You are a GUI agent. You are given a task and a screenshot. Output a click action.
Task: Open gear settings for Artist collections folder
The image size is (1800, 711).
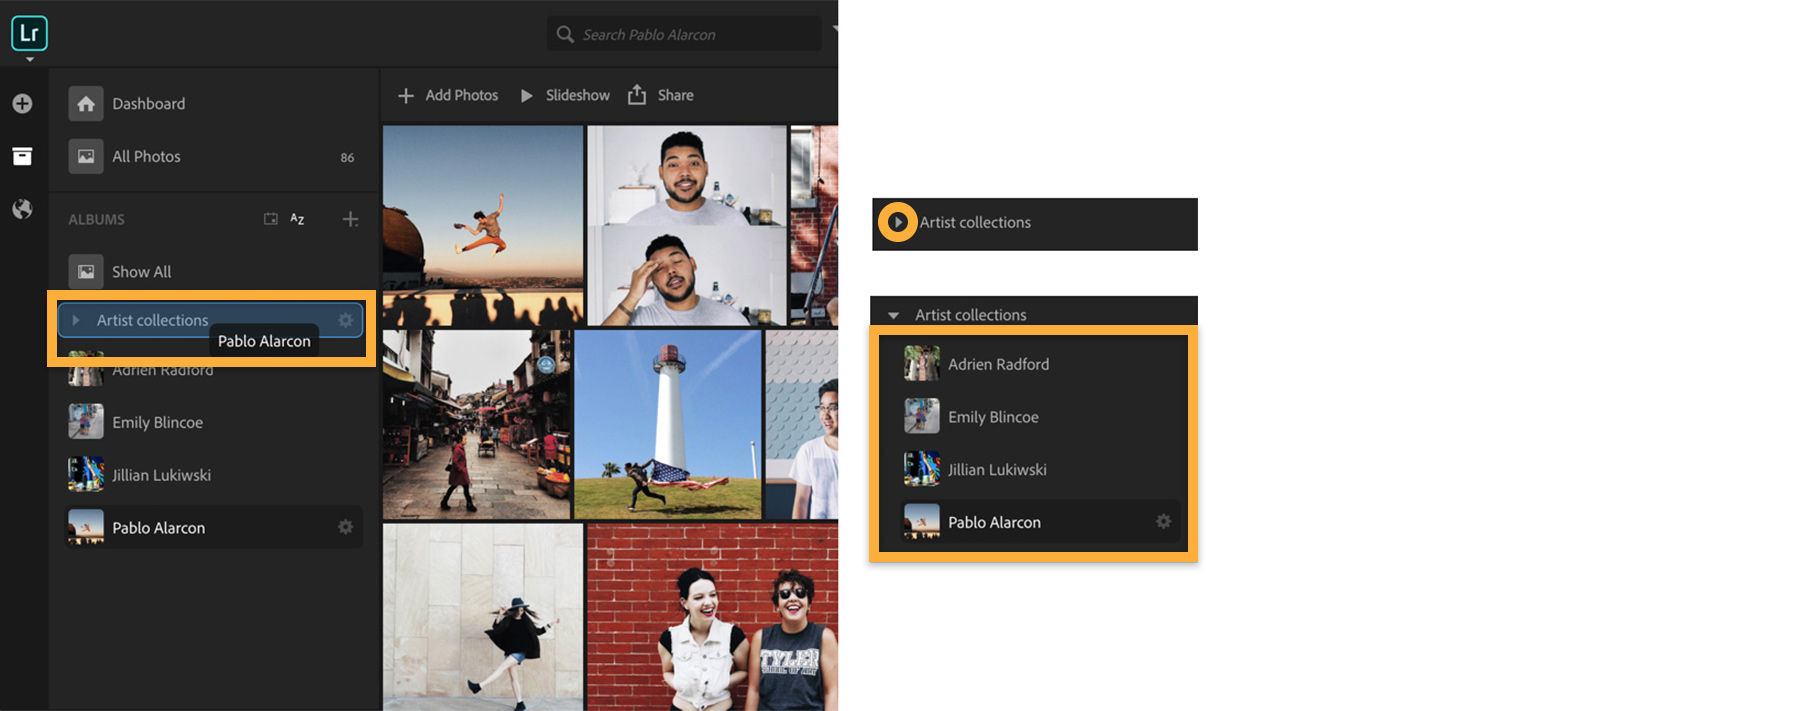click(x=346, y=320)
